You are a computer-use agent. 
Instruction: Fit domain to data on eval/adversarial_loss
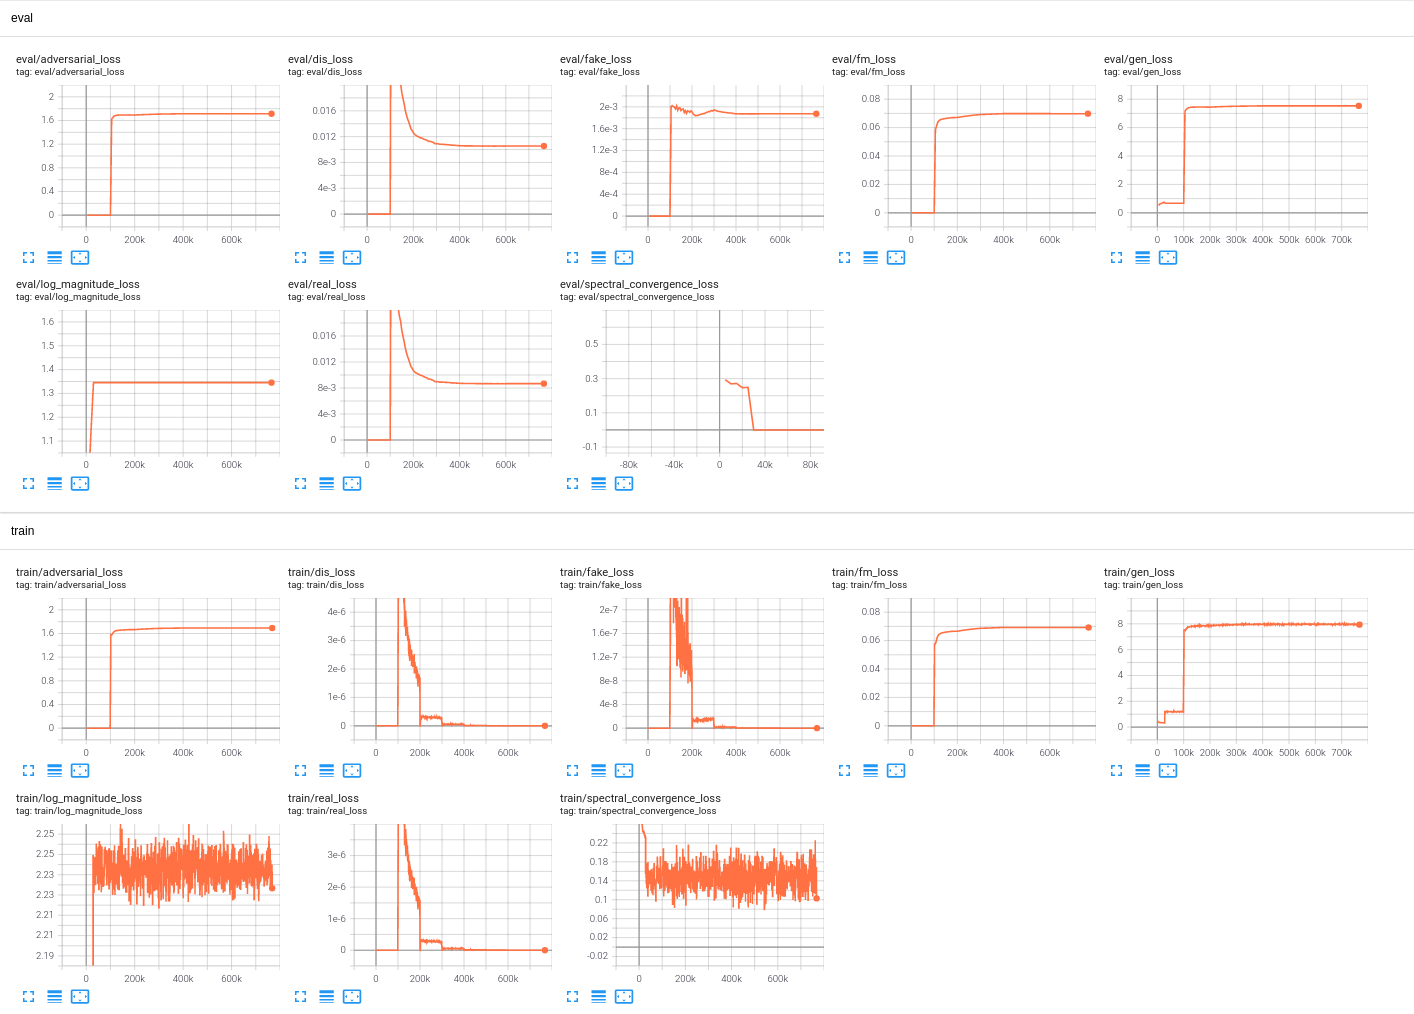(80, 258)
